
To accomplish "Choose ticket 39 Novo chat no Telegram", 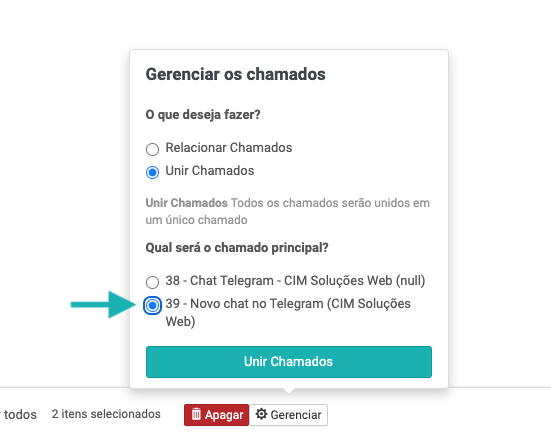I will [152, 305].
